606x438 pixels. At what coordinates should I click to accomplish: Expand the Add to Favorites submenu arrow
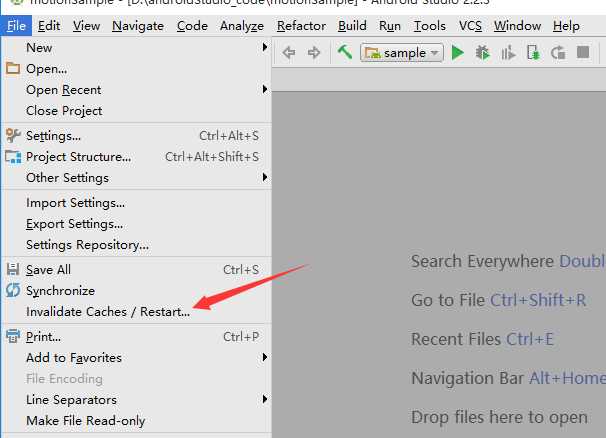265,357
